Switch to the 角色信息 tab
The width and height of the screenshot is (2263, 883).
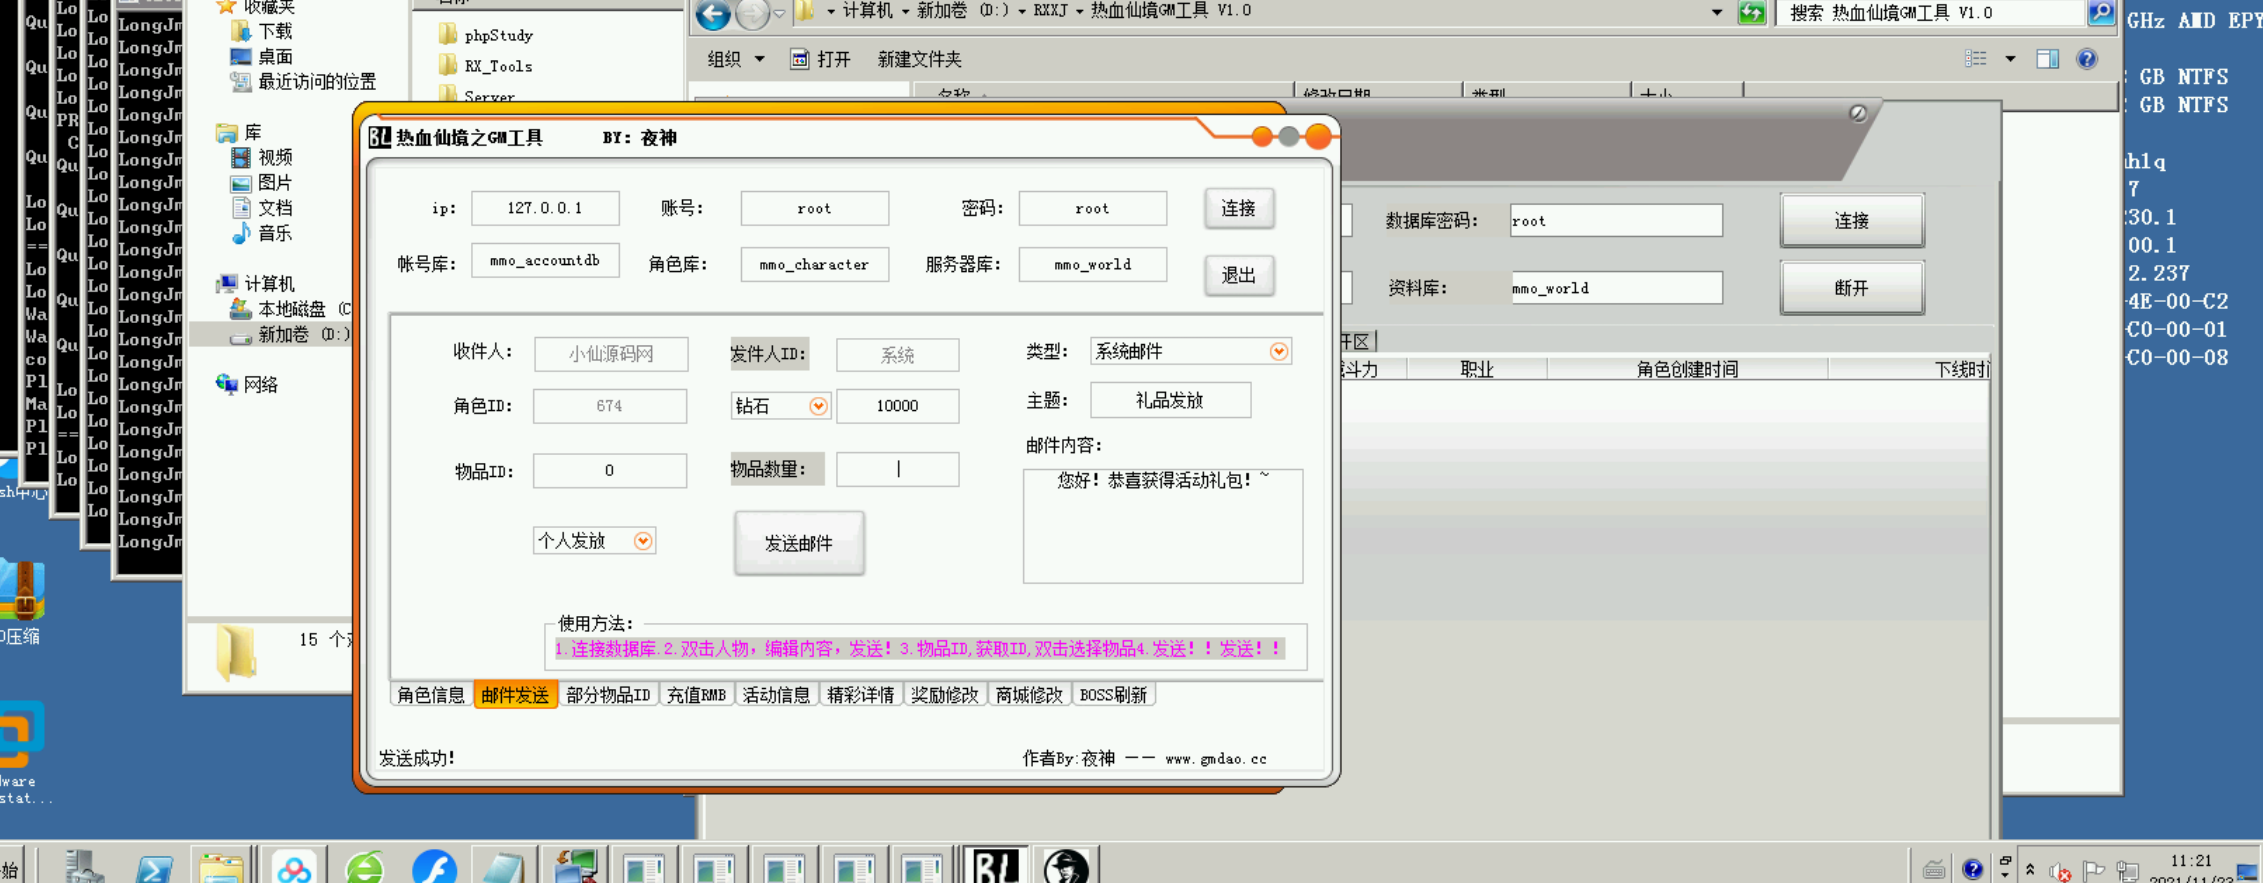[431, 695]
